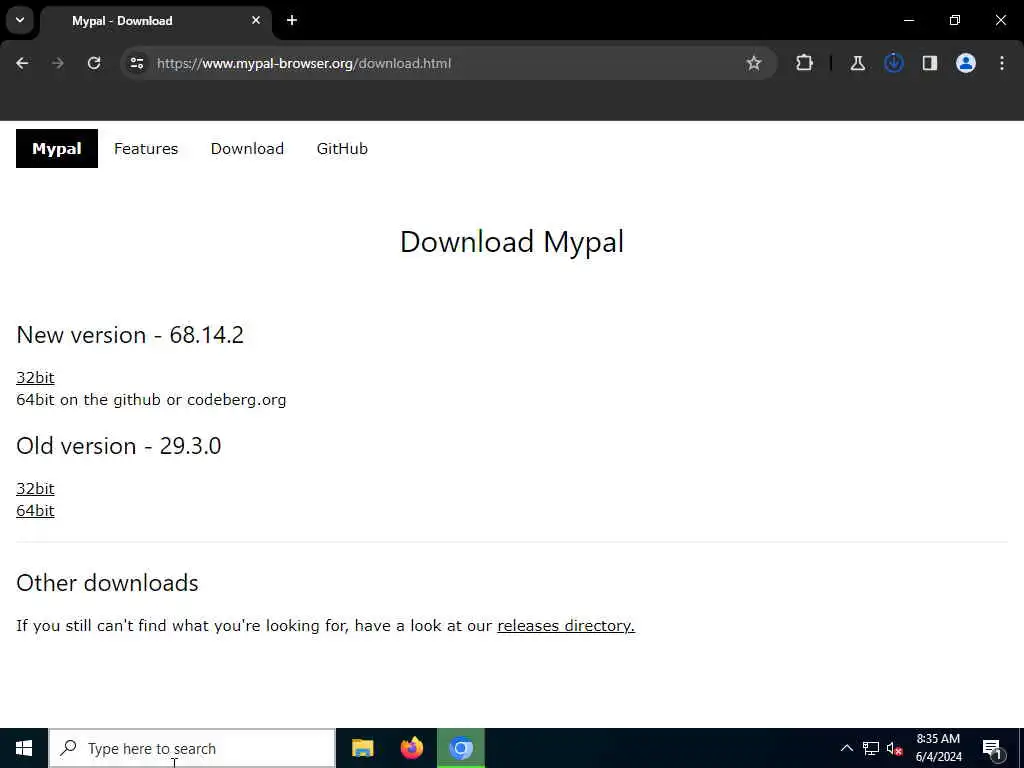Close the Mypal - Download tab
The height and width of the screenshot is (768, 1024).
(x=256, y=20)
